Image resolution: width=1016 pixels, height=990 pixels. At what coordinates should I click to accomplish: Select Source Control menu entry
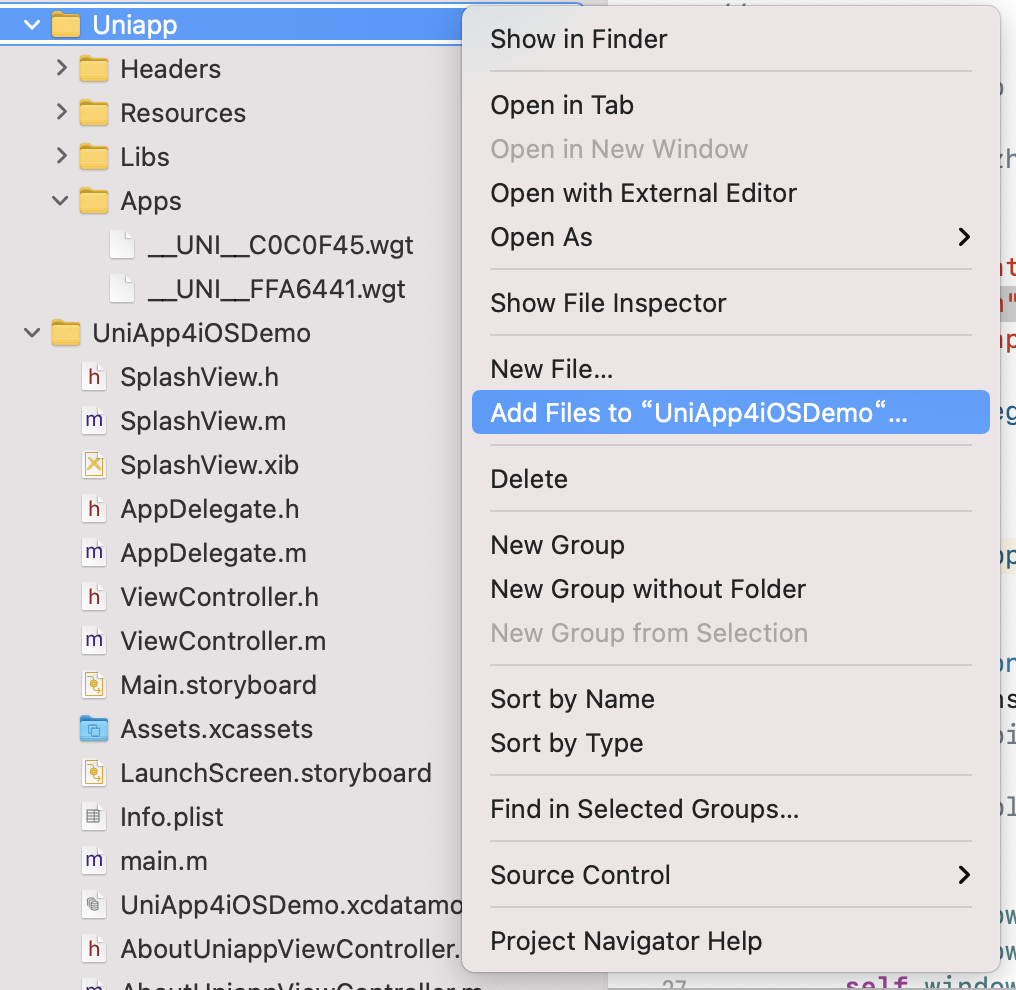tap(731, 875)
